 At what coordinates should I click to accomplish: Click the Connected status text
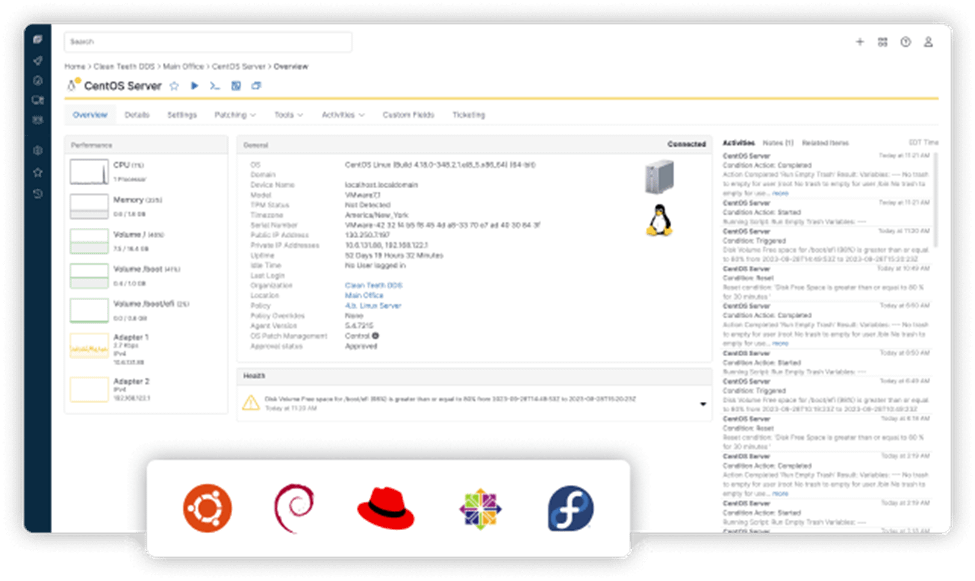tap(686, 144)
